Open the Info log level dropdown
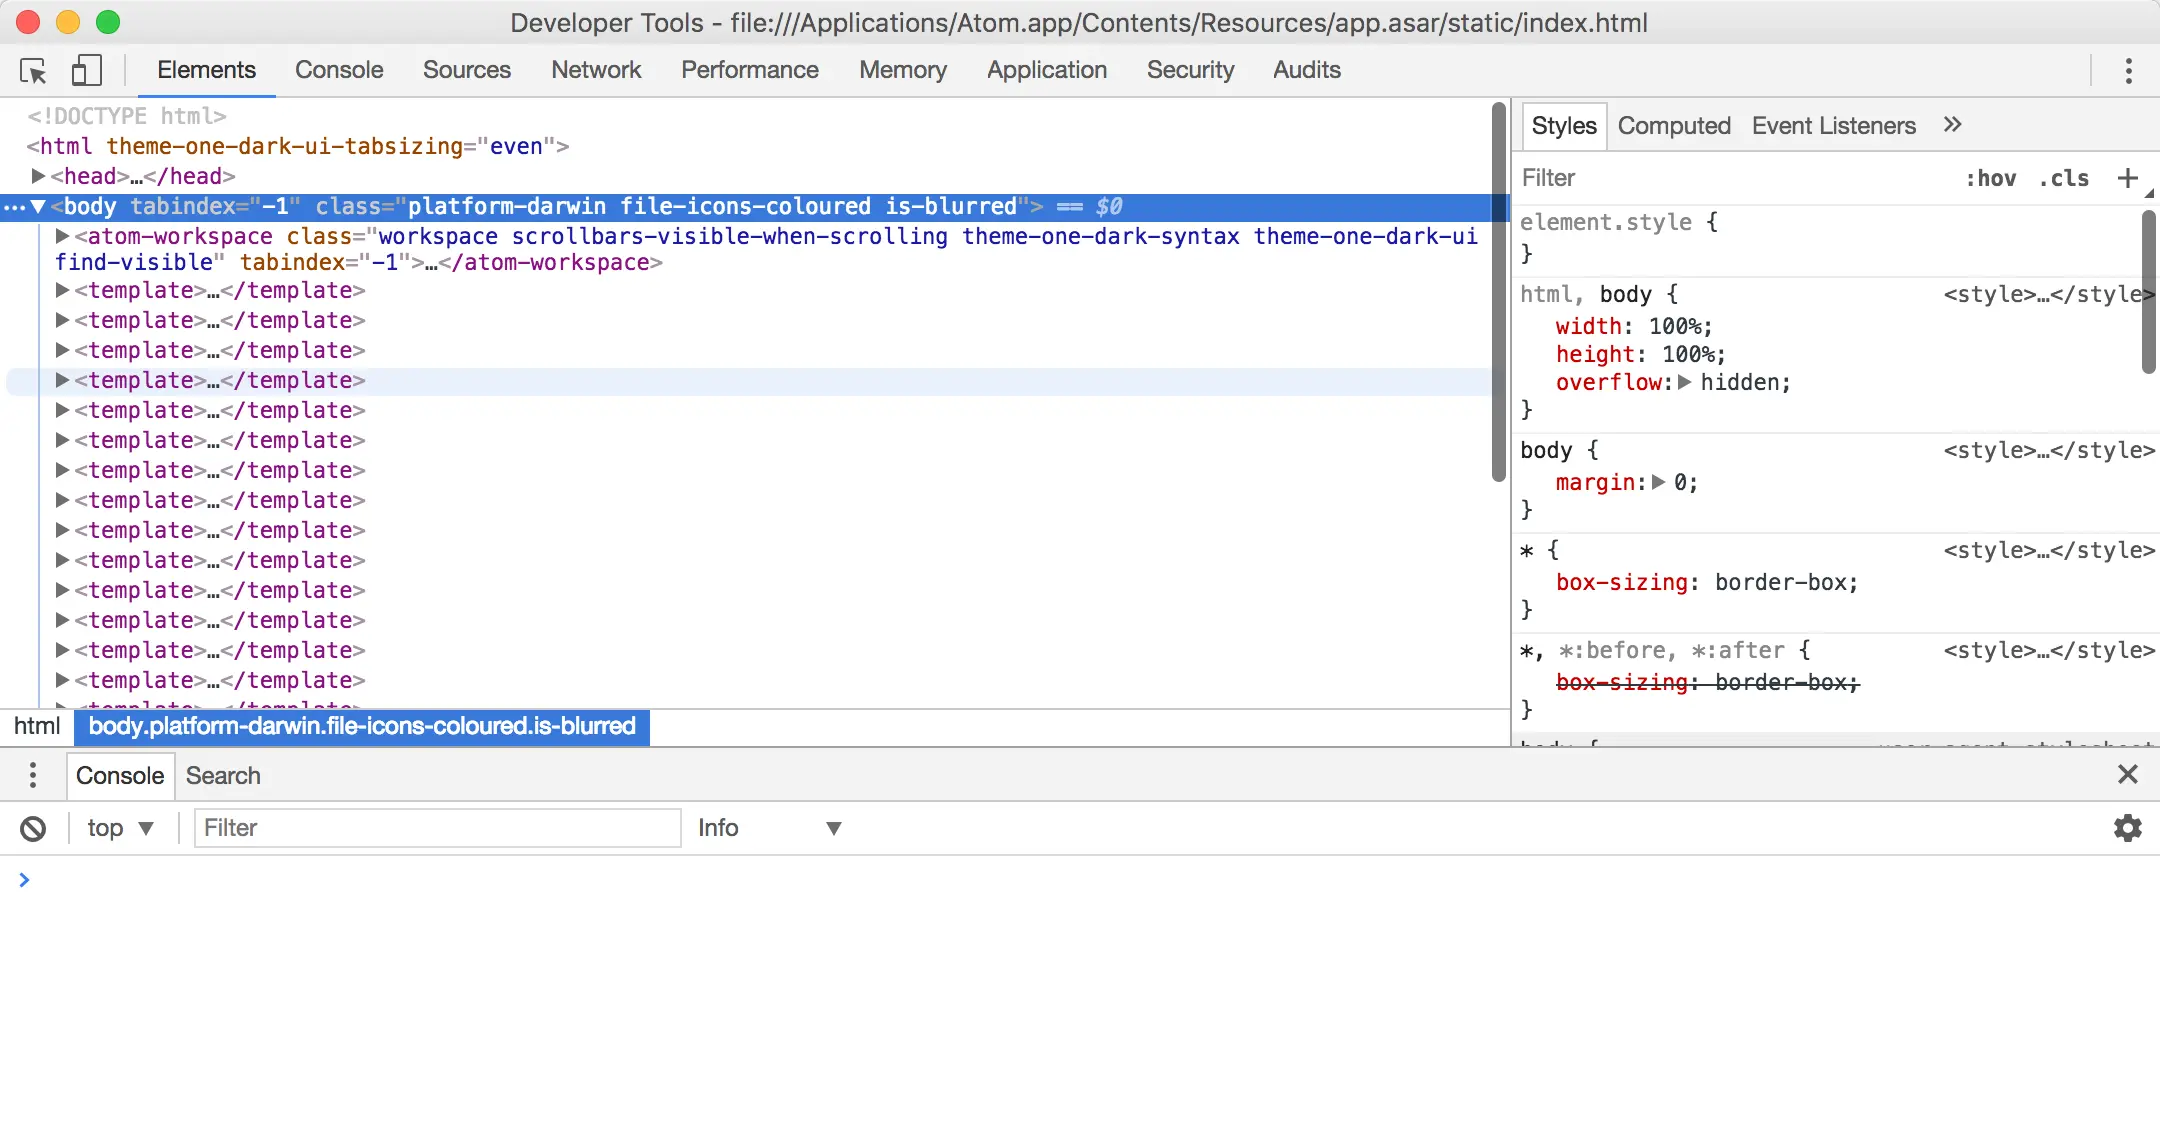Image resolution: width=2160 pixels, height=1146 pixels. pyautogui.click(x=768, y=828)
